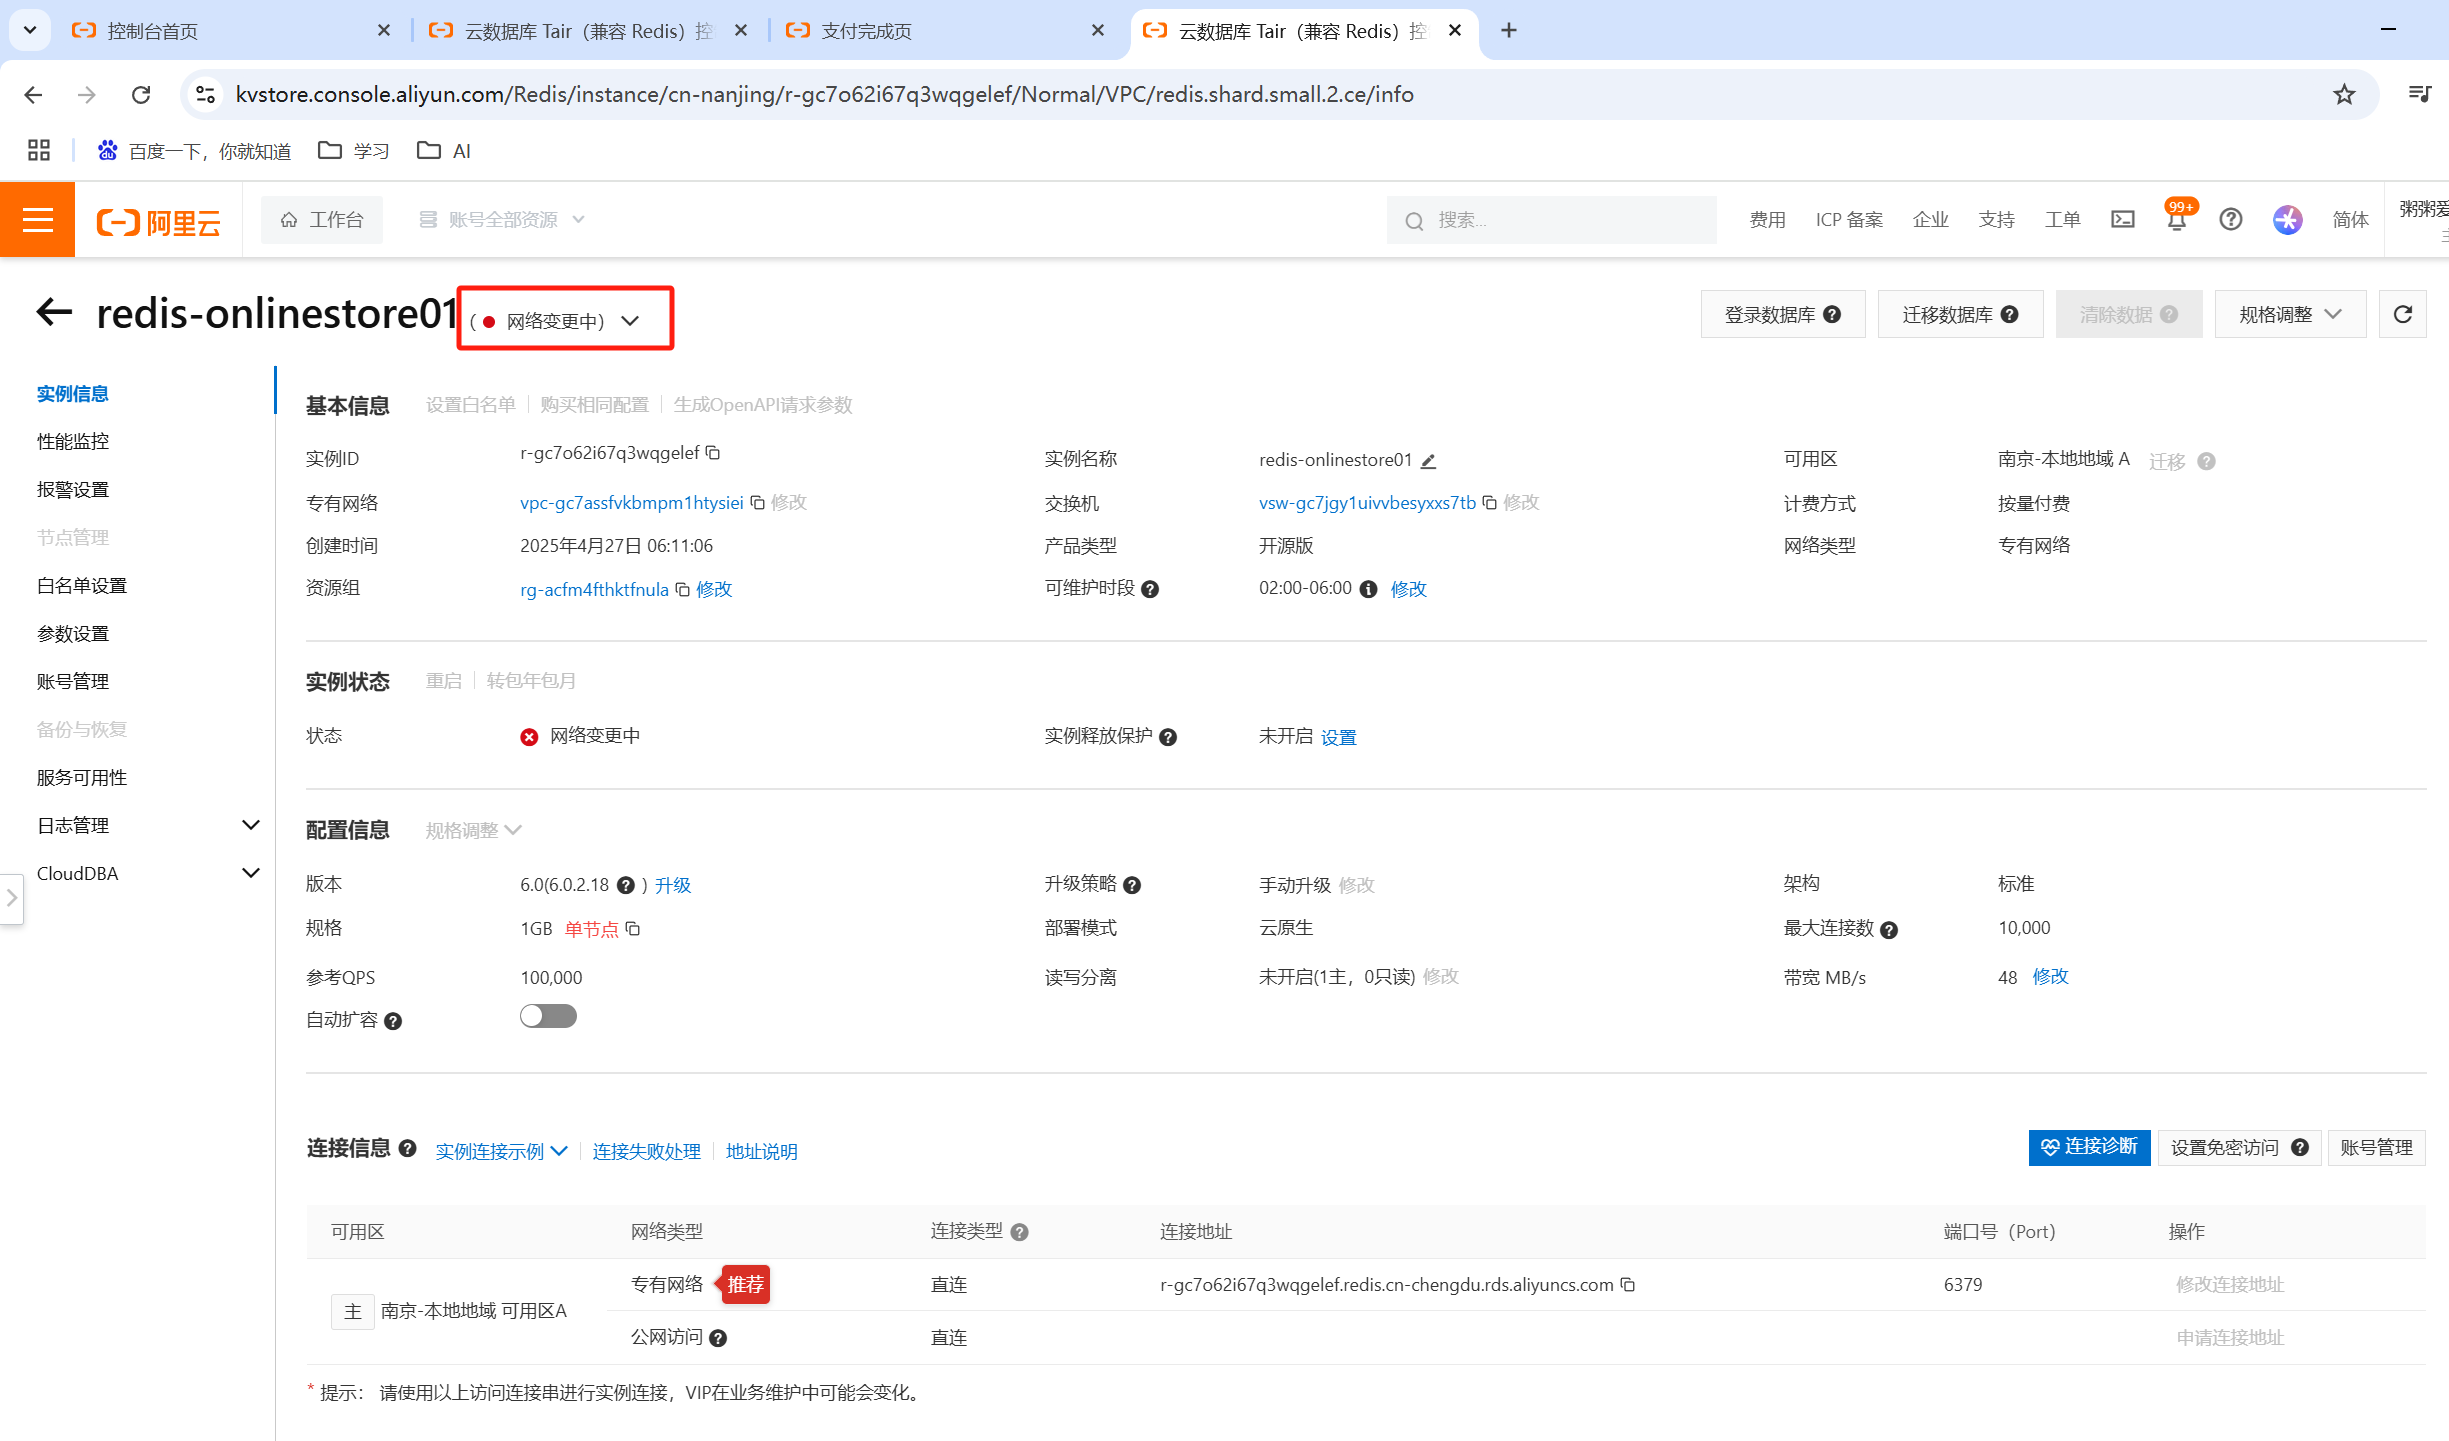This screenshot has height=1441, width=2449.
Task: Expand the 网络变更中 status dropdown
Action: (630, 321)
